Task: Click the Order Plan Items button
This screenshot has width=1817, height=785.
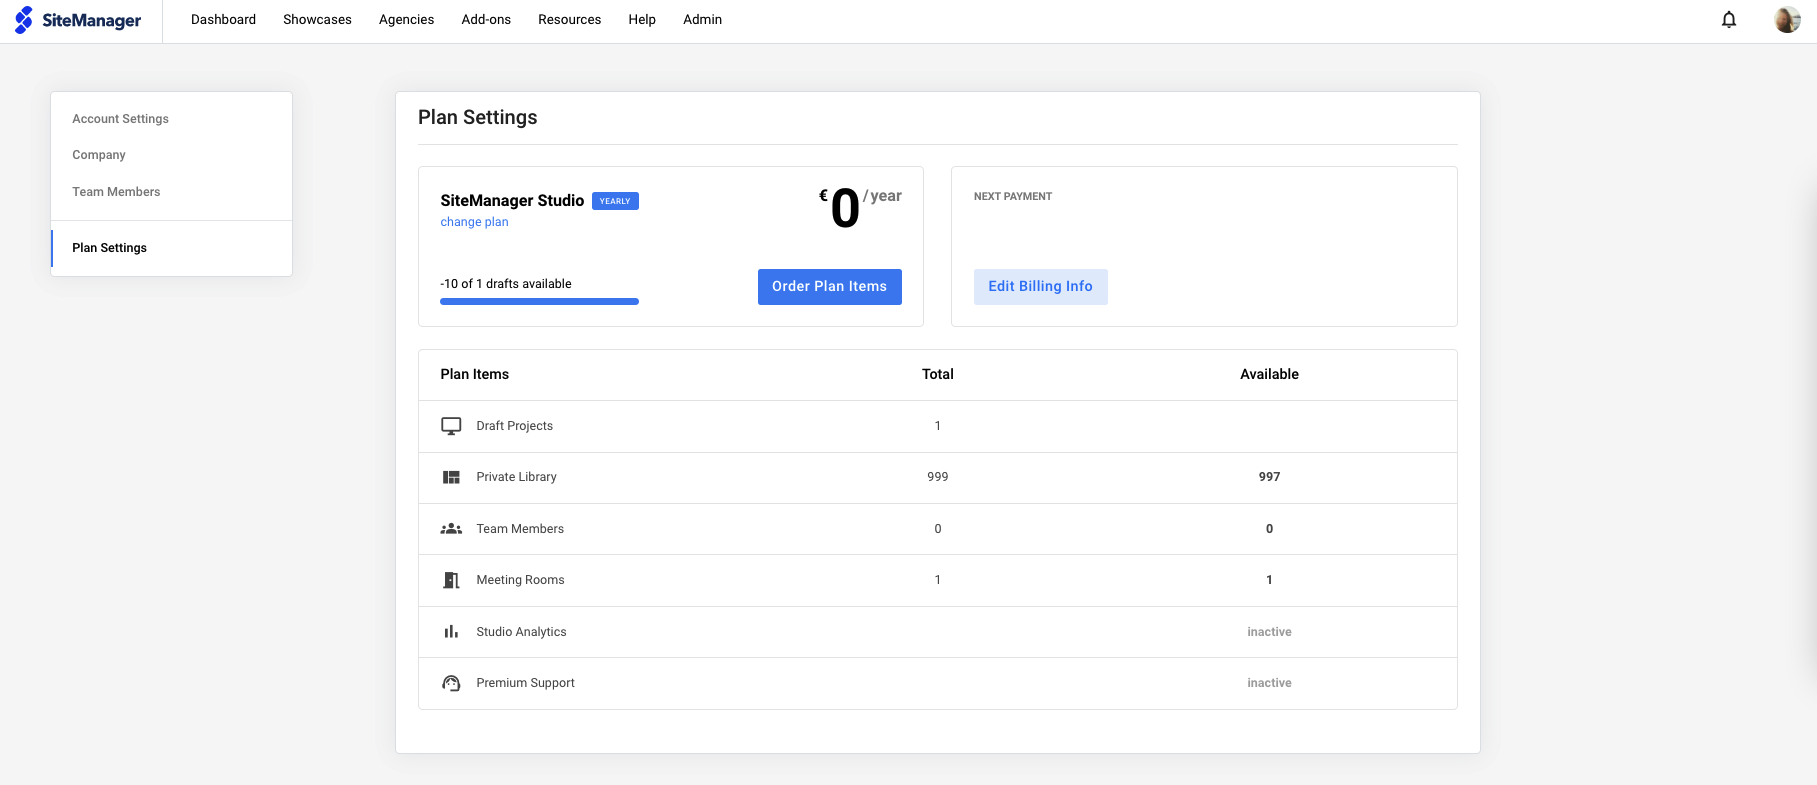Action: coord(829,287)
